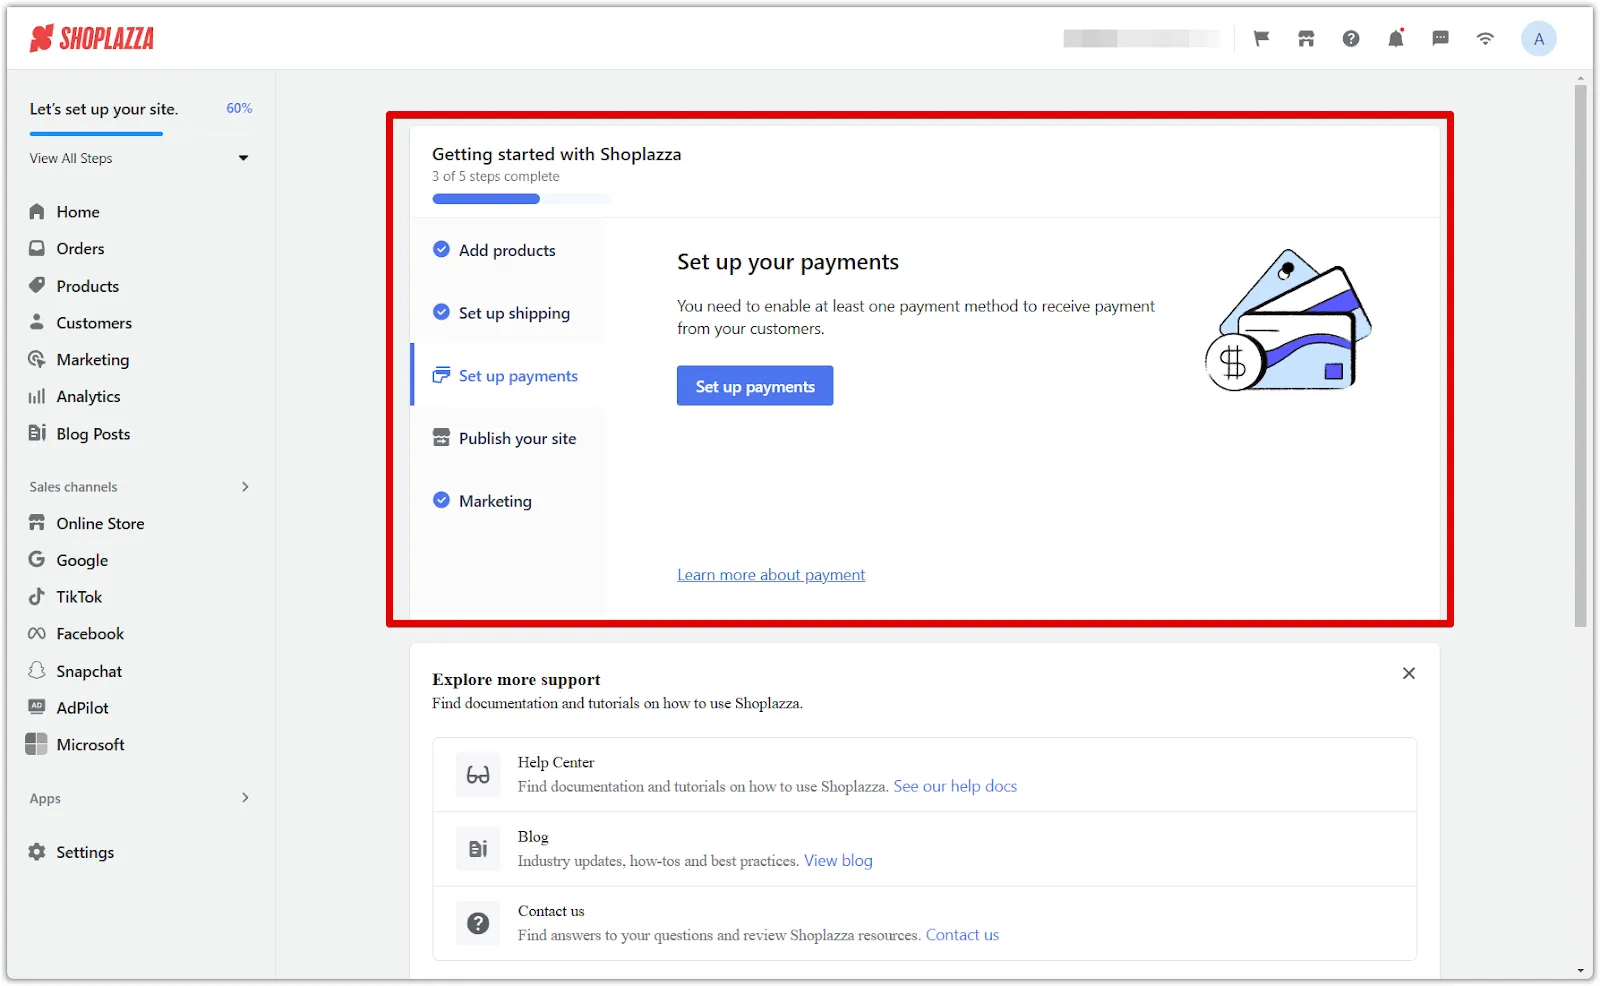Click the setup progress bar
This screenshot has width=1600, height=986.
[x=520, y=198]
